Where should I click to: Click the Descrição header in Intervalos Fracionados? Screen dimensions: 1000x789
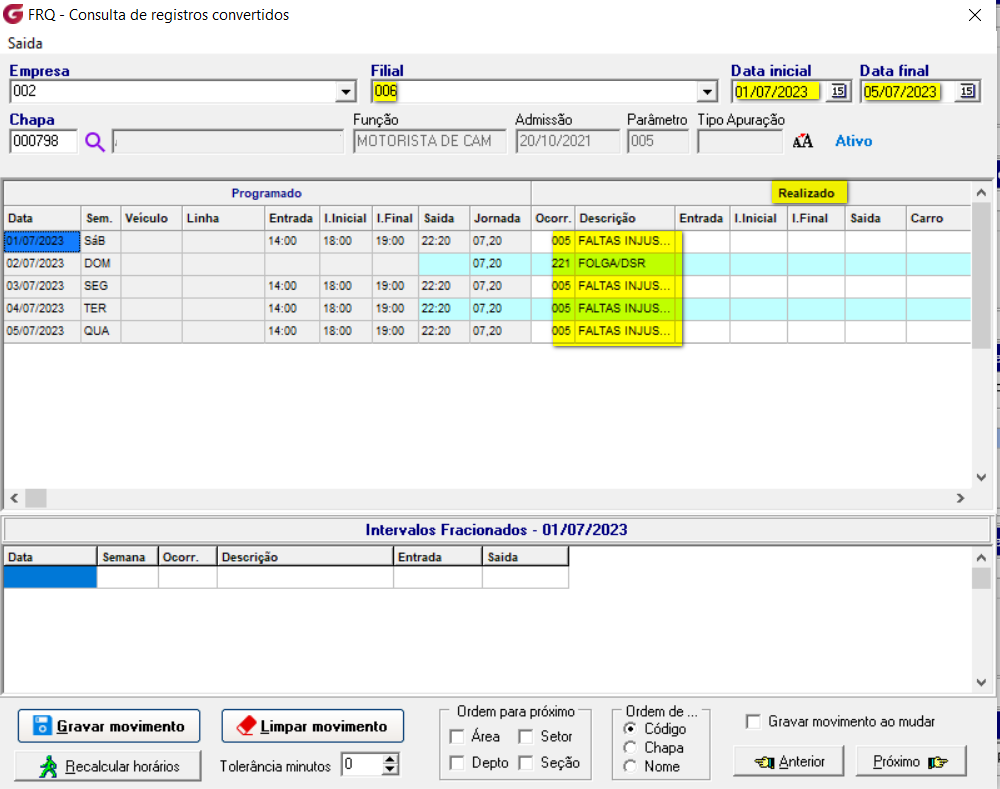305,557
